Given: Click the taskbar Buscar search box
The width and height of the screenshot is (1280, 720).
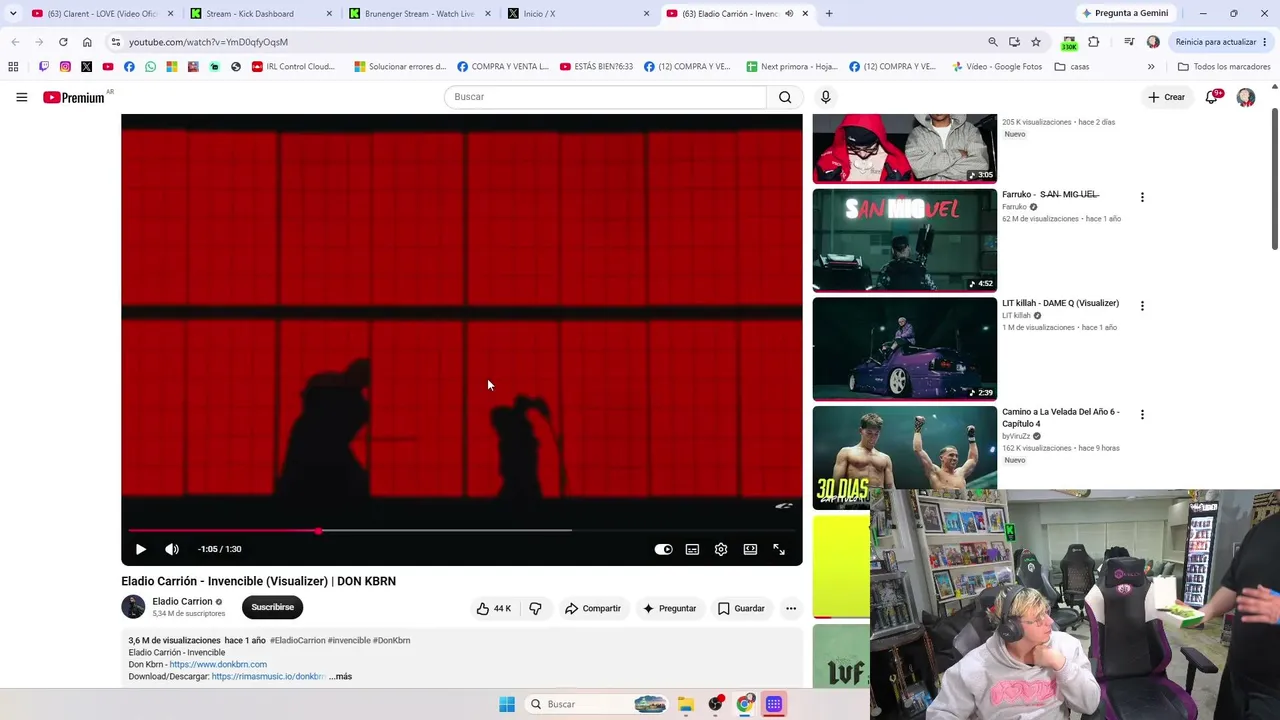Looking at the screenshot, I should [x=596, y=704].
